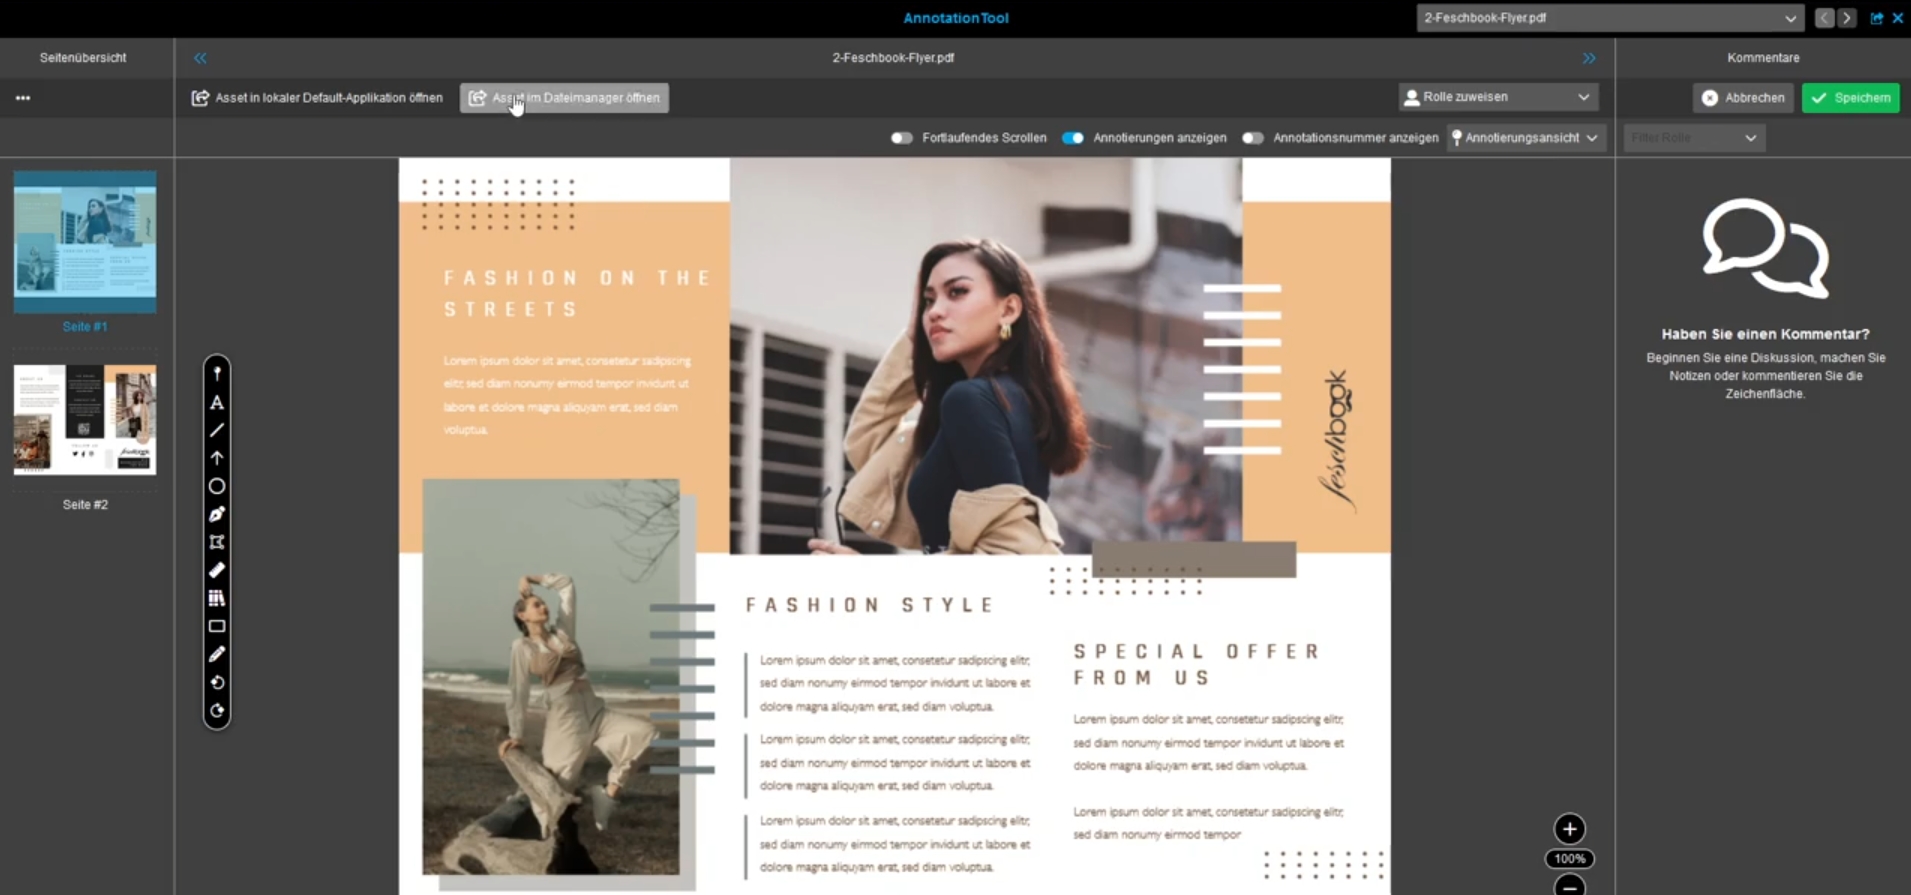Screen dimensions: 1911x895
Task: Turn off Annotierungen anzeigen switch
Action: [x=1073, y=138]
